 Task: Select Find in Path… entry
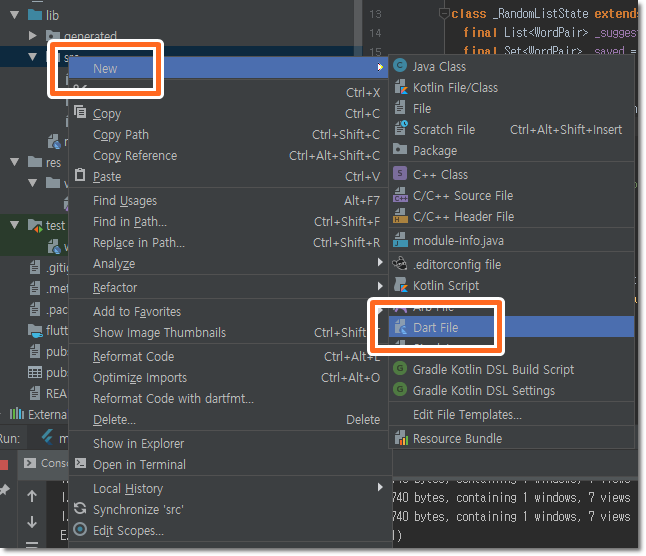coord(228,222)
